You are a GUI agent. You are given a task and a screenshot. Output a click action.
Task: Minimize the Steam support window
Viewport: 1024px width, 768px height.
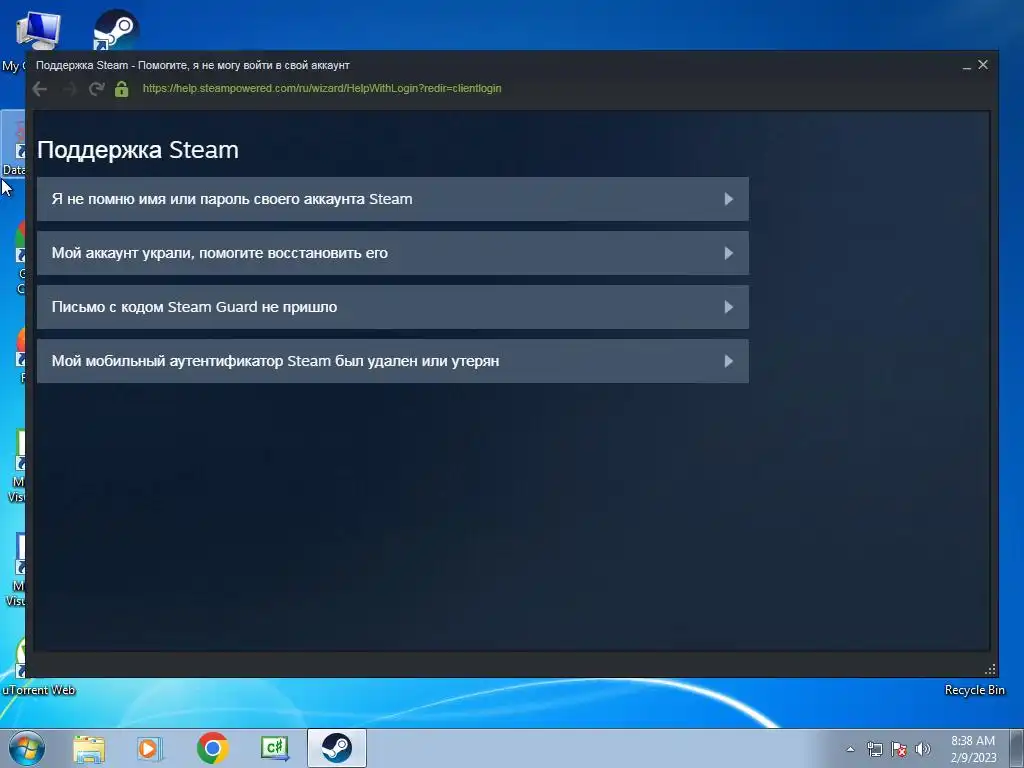point(967,65)
